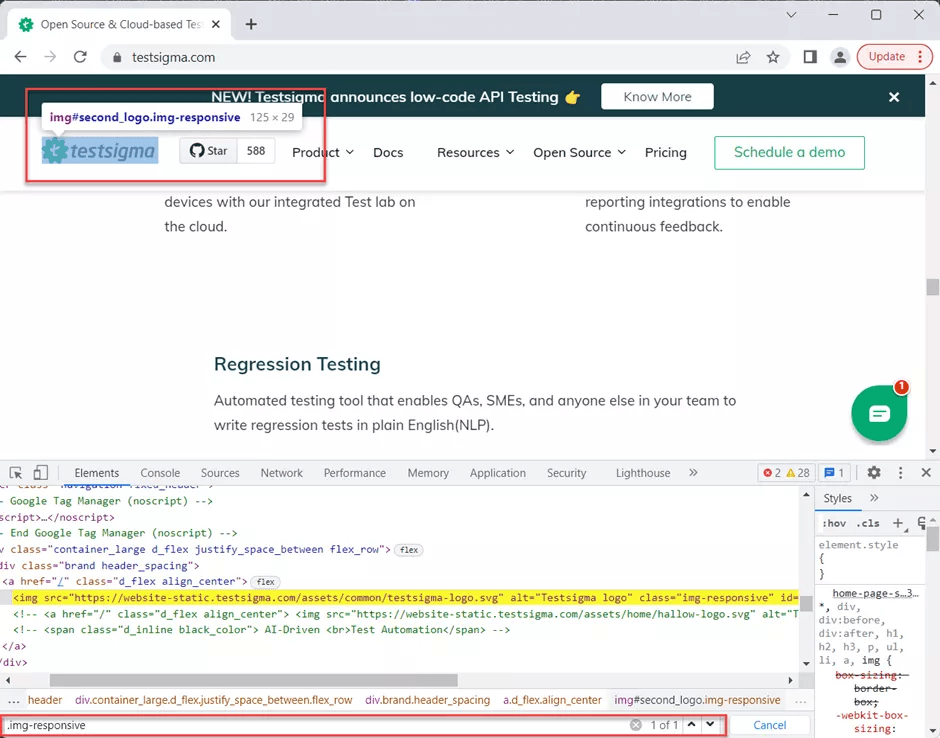Expand the Product menu
The image size is (940, 738).
(323, 152)
